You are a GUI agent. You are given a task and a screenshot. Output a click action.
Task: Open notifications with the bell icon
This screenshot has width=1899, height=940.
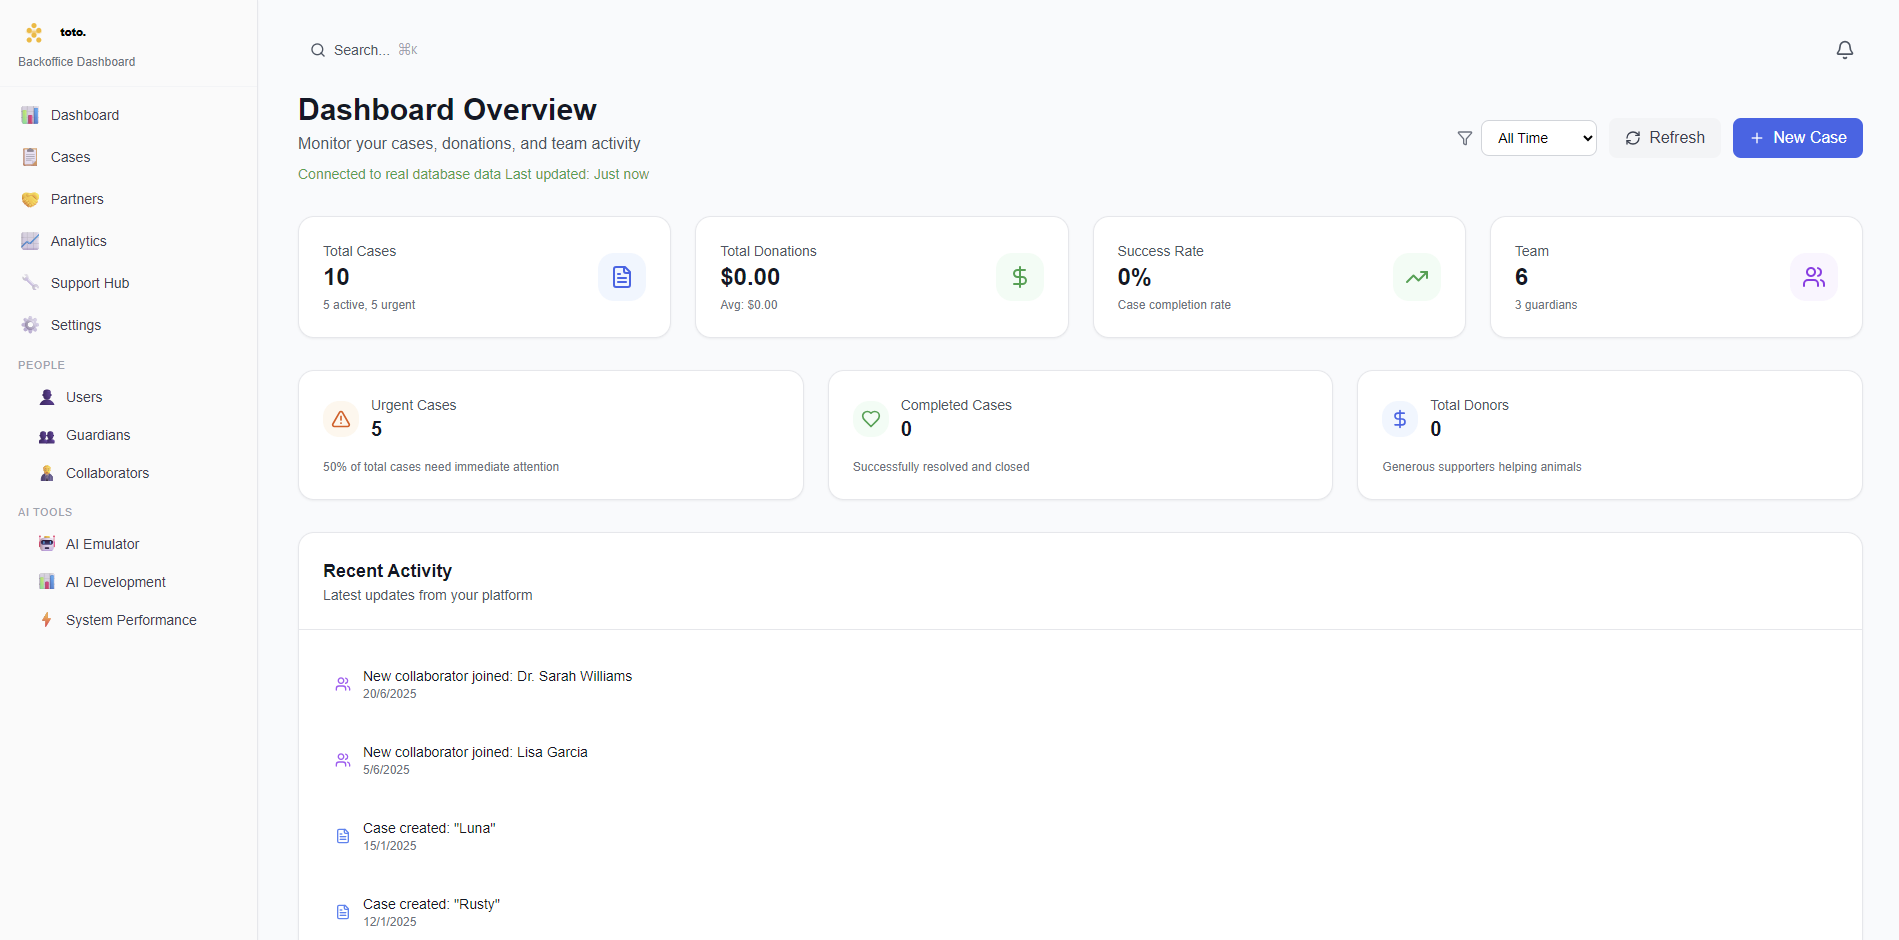1845,50
